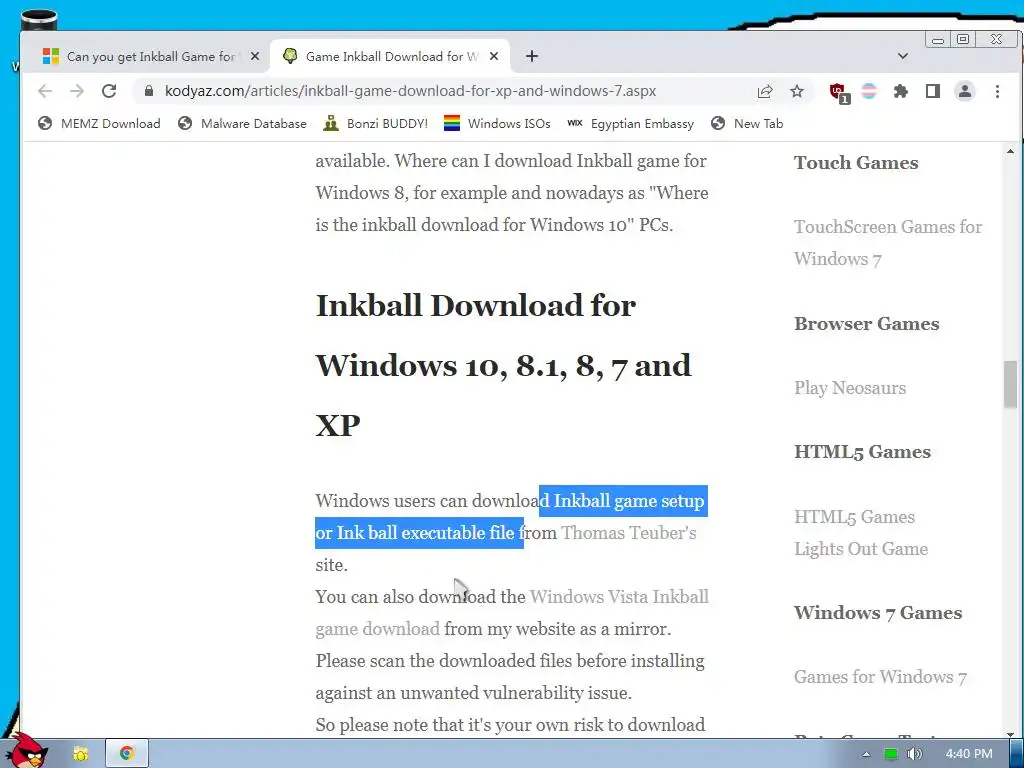Open TouchScreen Games for Windows 7 link

[x=888, y=243]
